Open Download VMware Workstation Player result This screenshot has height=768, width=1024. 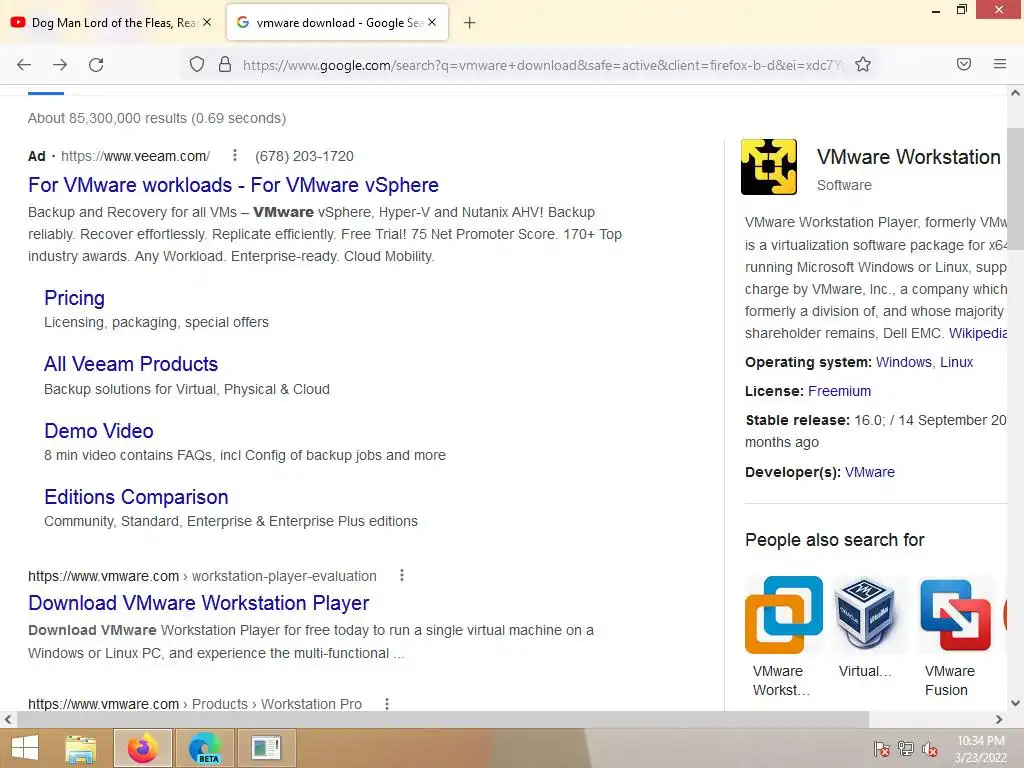pos(199,603)
